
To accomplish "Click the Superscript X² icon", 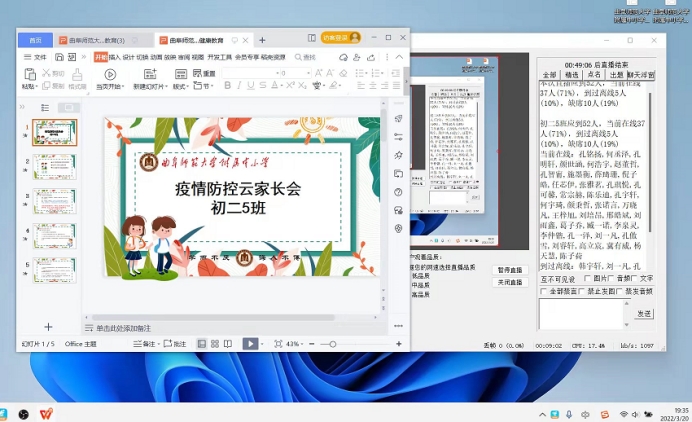I will [290, 85].
